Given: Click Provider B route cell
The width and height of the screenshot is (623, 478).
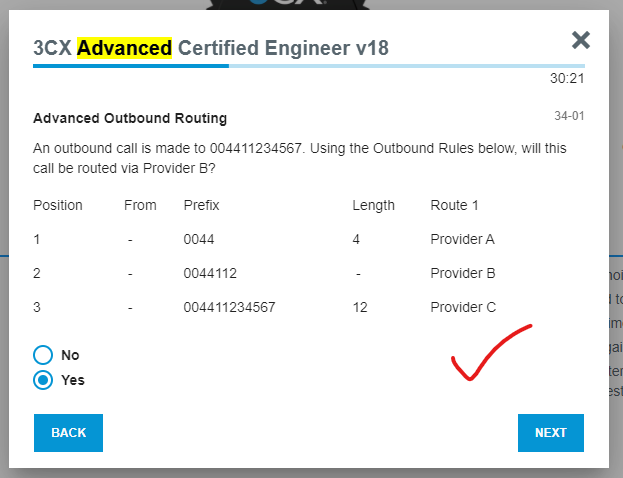Looking at the screenshot, I should coord(463,273).
